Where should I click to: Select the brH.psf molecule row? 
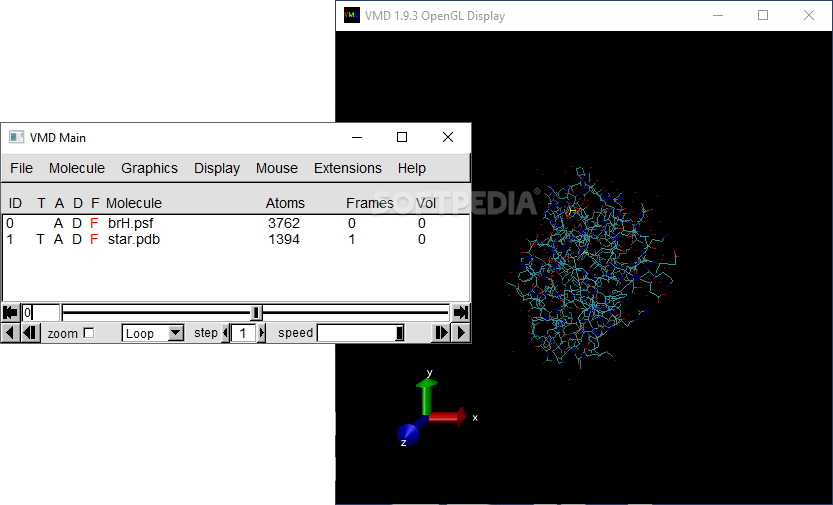pyautogui.click(x=236, y=223)
